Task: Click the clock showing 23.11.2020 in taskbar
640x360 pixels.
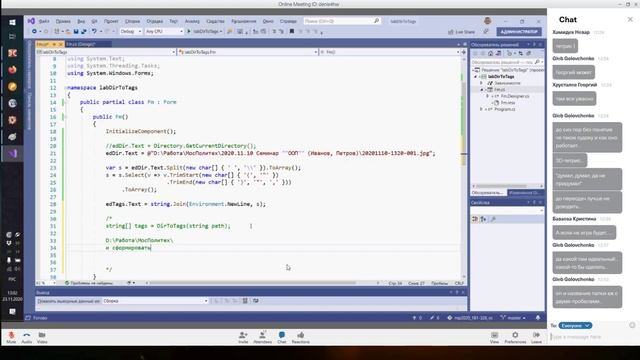Action: tap(12, 296)
